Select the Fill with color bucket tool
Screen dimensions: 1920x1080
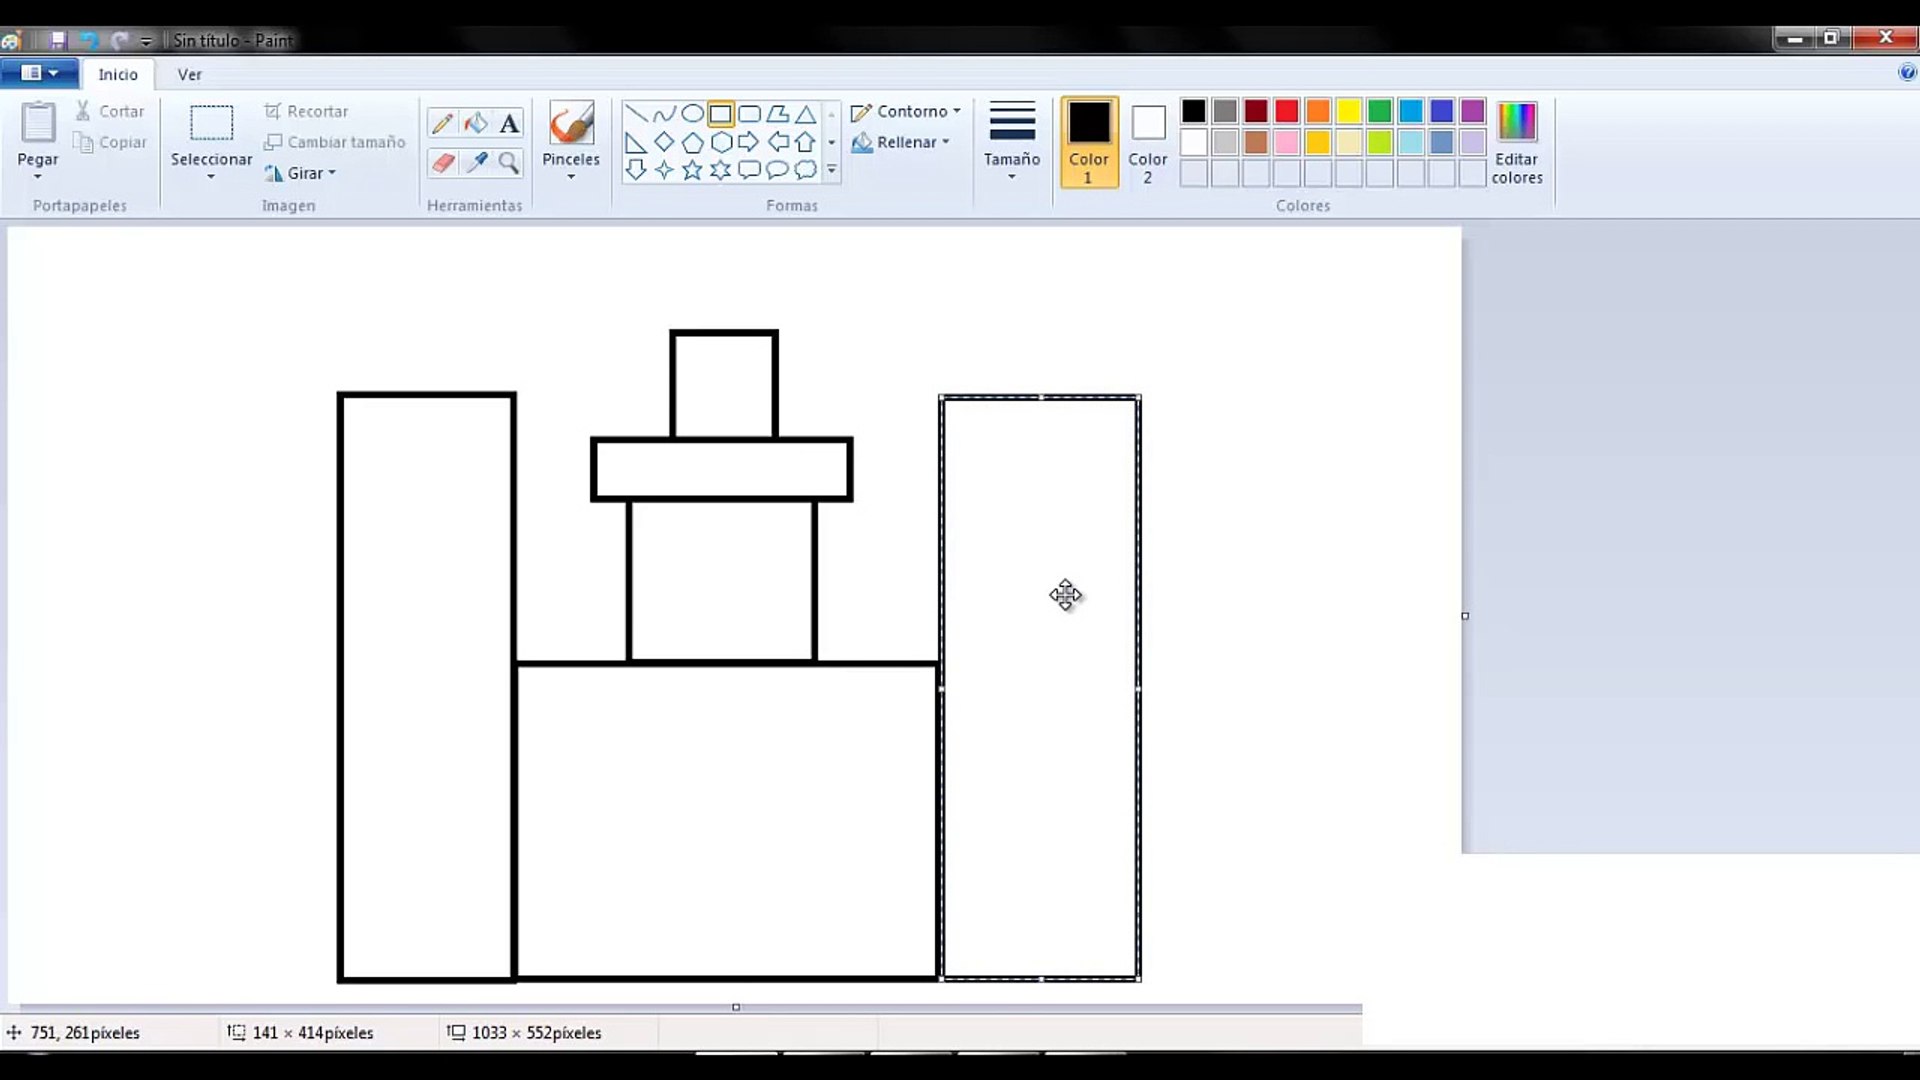tap(476, 123)
